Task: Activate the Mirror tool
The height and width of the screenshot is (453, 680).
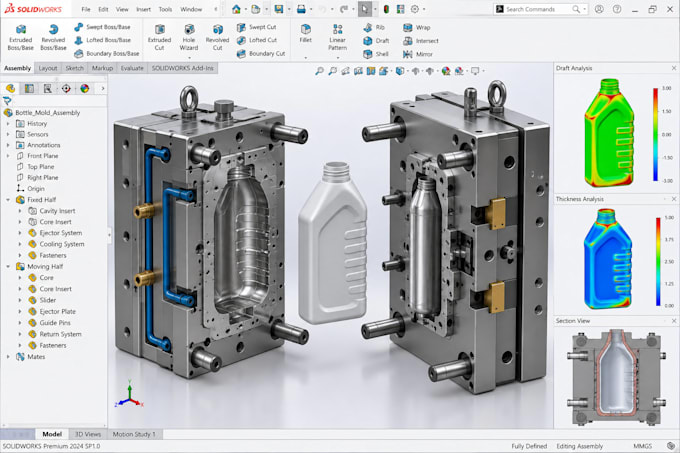Action: pyautogui.click(x=408, y=54)
